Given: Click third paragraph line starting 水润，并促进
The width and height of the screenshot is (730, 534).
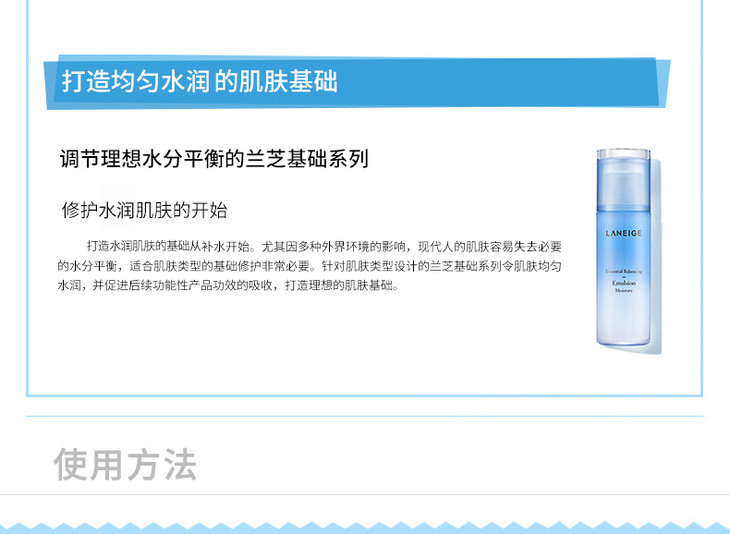Looking at the screenshot, I should tap(228, 285).
